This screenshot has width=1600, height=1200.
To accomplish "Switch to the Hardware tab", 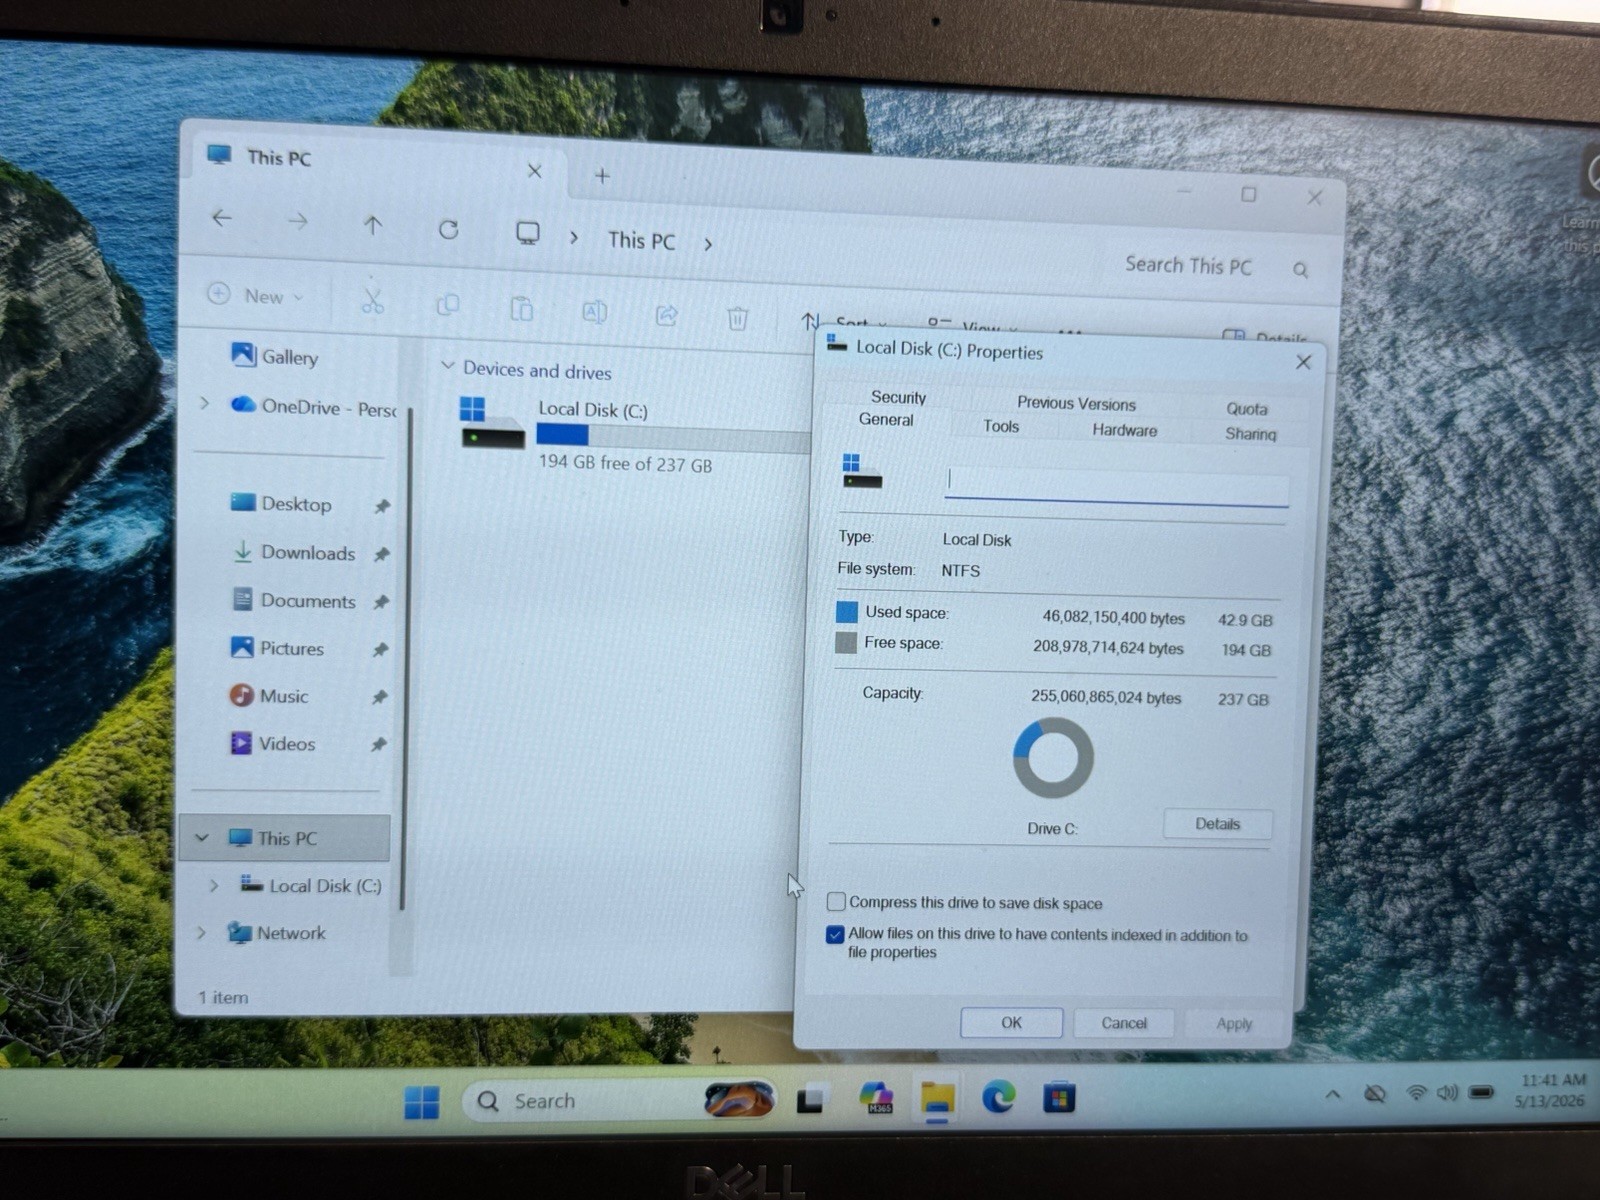I will coord(1124,430).
